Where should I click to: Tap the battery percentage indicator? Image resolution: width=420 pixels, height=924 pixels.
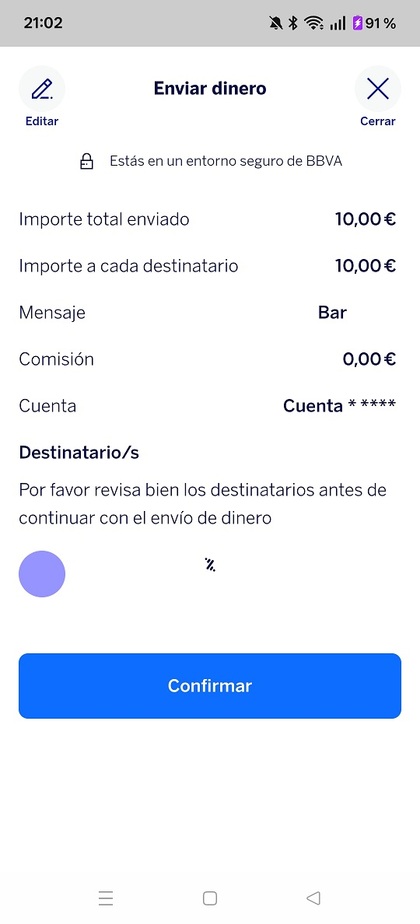[x=374, y=24]
